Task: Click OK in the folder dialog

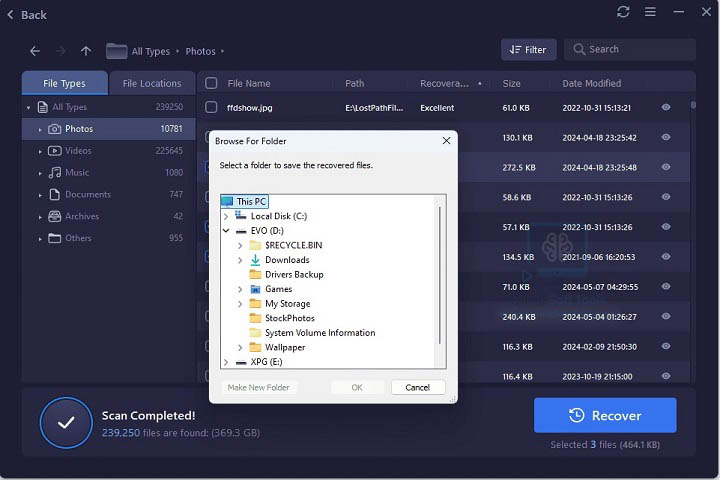Action: click(x=357, y=387)
